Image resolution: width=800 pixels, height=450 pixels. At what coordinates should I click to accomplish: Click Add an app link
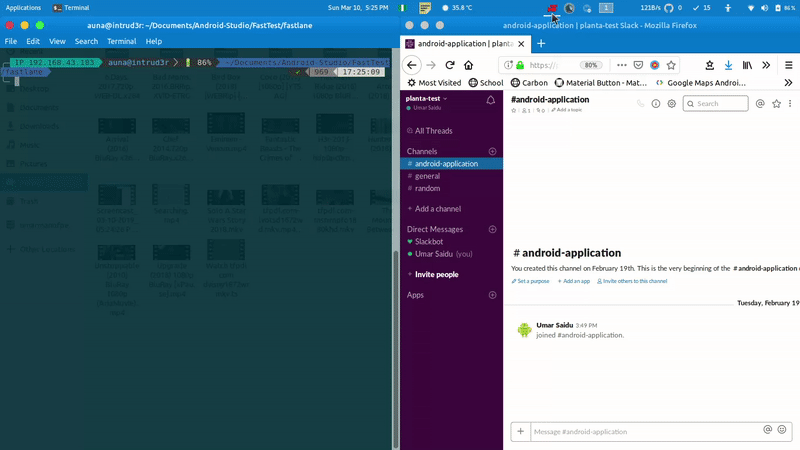573,281
